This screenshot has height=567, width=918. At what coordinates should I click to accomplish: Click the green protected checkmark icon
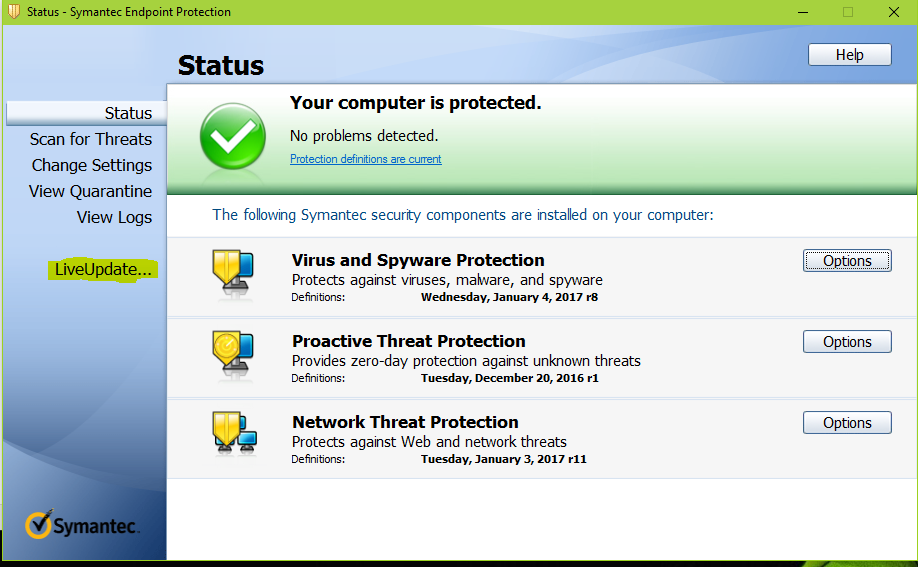[232, 136]
